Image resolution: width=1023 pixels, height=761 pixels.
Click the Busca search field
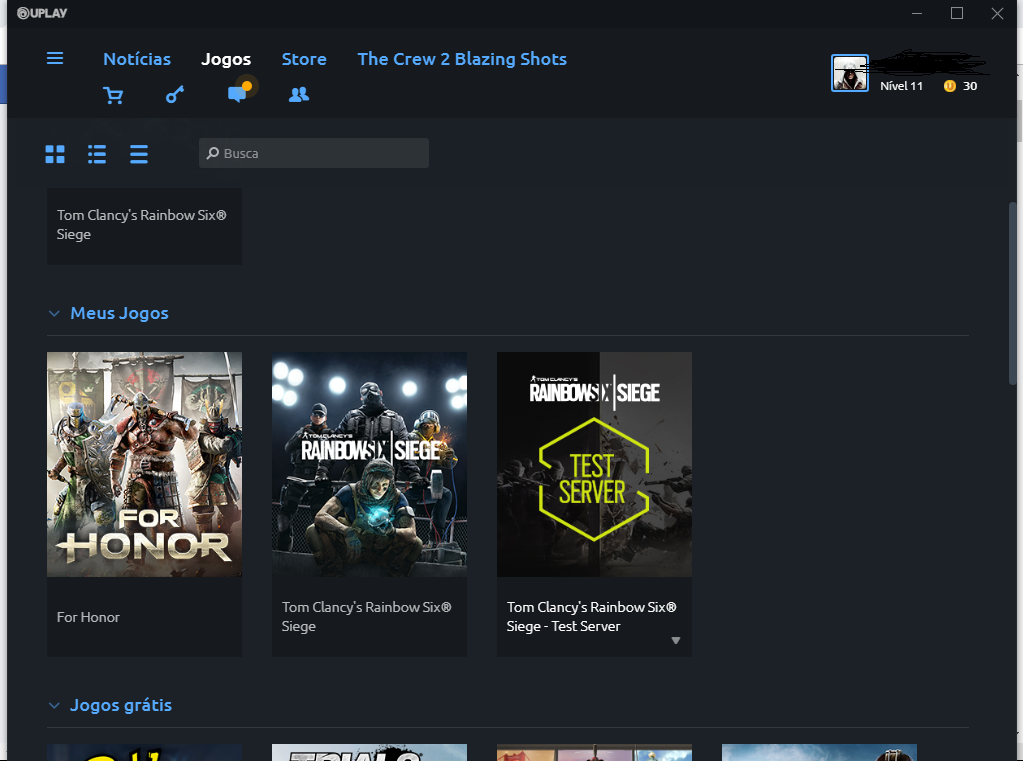point(314,153)
